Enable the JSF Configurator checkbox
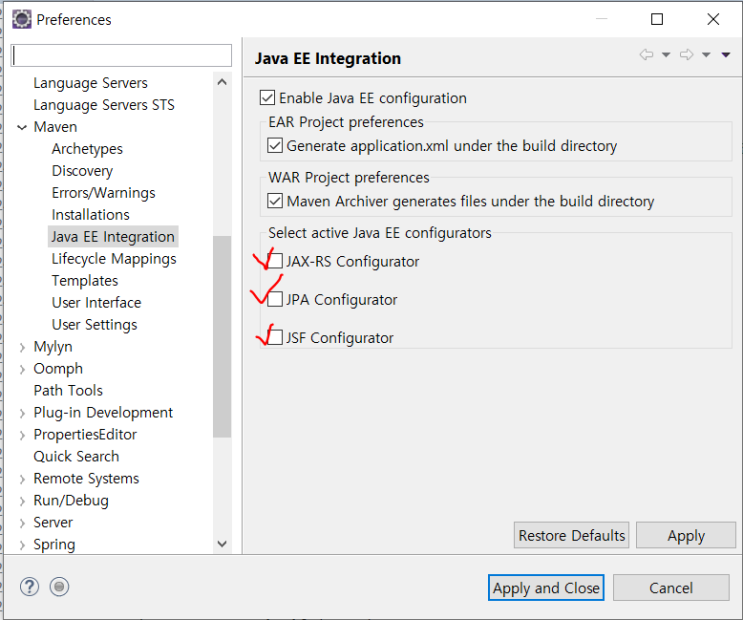Image resolution: width=743 pixels, height=620 pixels. [275, 338]
